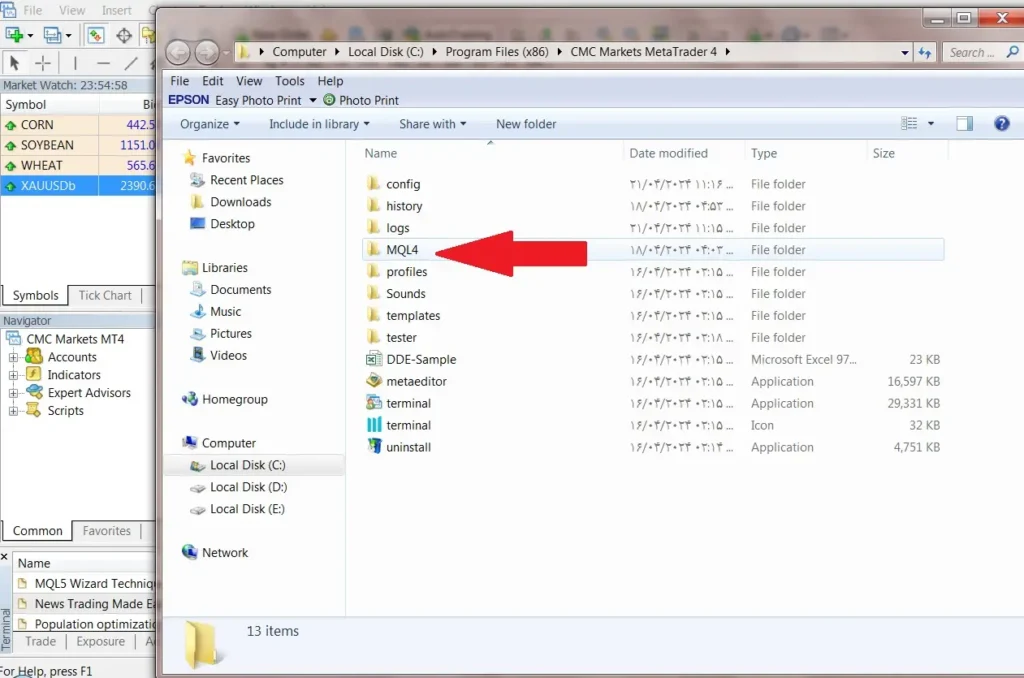Switch to Favorites tab in MetaTrader Navigator

pyautogui.click(x=106, y=531)
